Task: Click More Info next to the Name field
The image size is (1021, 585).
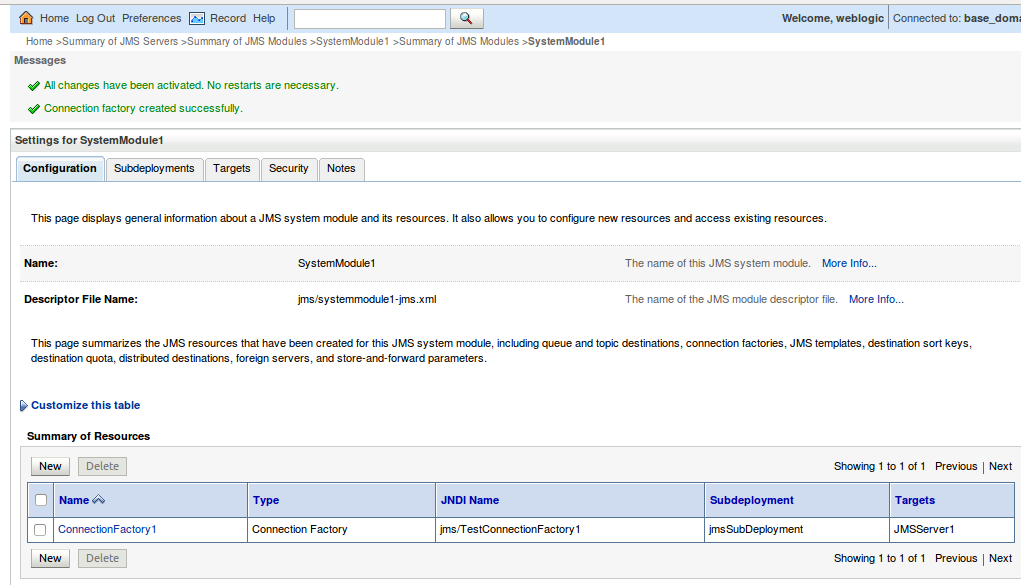Action: 849,263
